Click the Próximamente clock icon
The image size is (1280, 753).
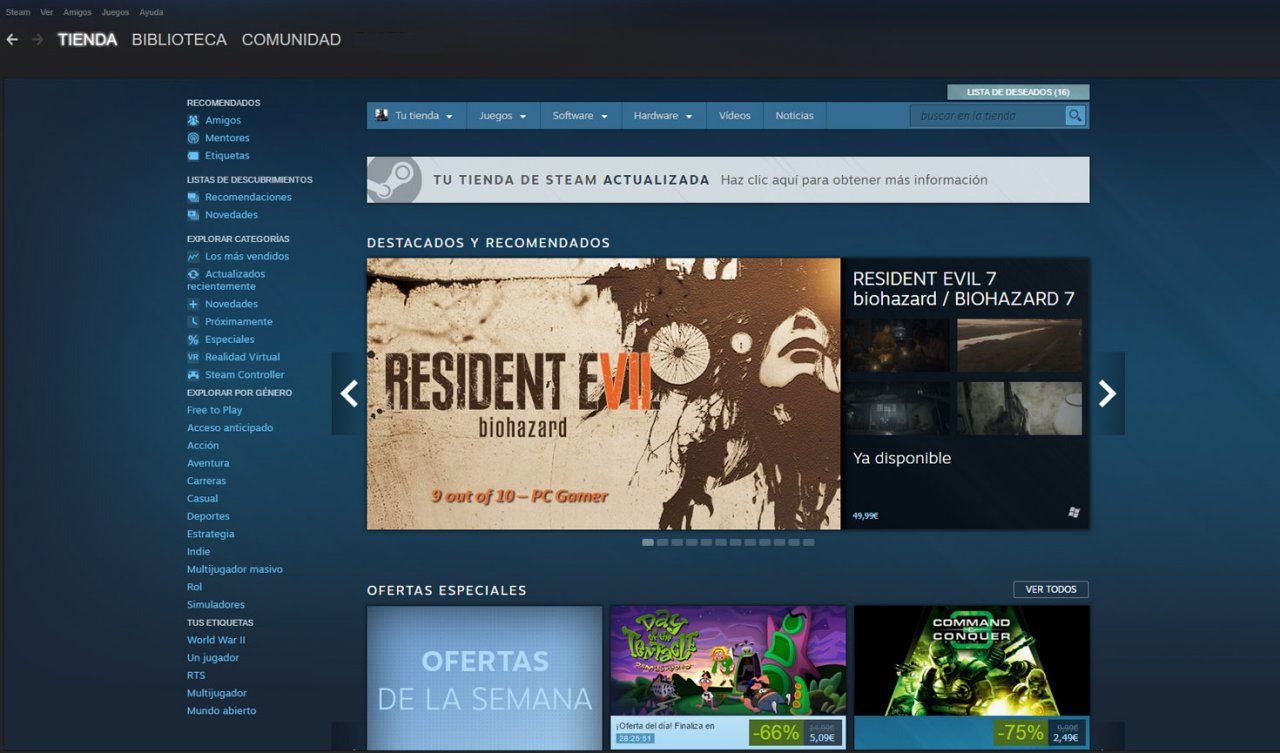pyautogui.click(x=192, y=321)
